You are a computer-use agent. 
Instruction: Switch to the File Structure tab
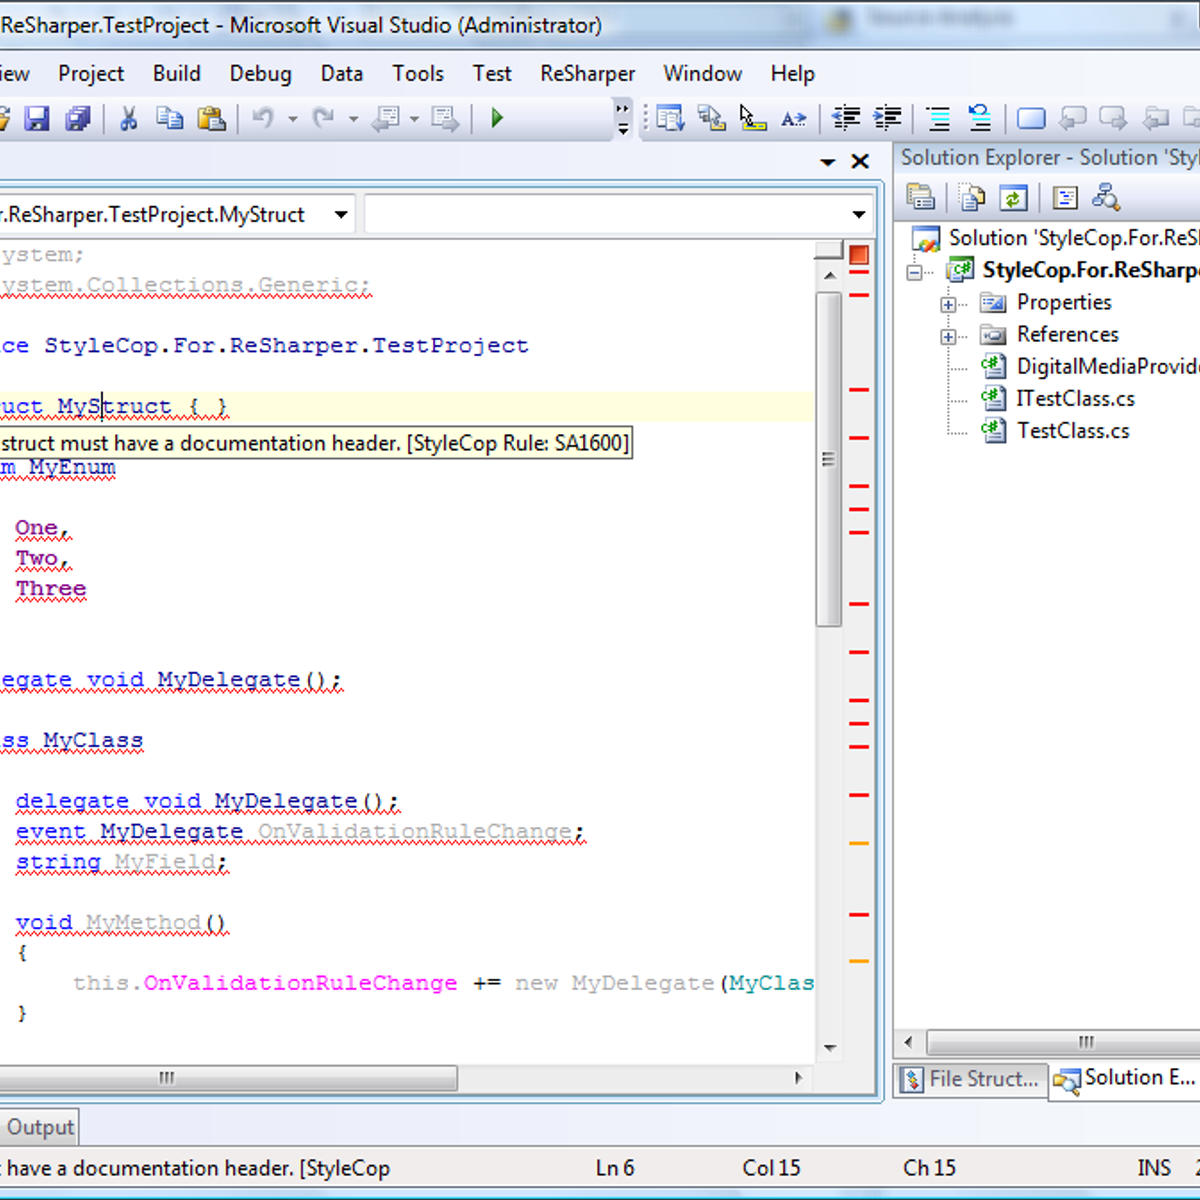coord(970,1079)
